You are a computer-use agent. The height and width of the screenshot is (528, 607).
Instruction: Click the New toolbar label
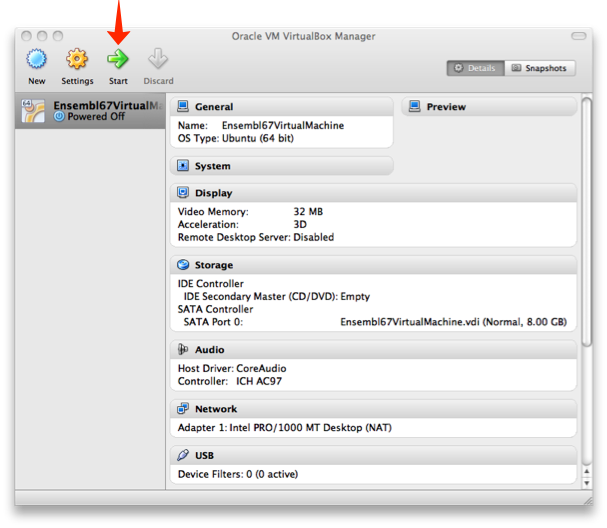(37, 81)
